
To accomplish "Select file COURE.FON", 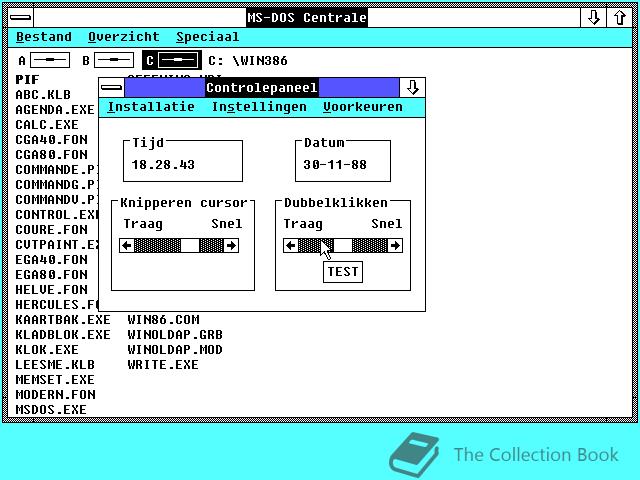I will click(51, 230).
